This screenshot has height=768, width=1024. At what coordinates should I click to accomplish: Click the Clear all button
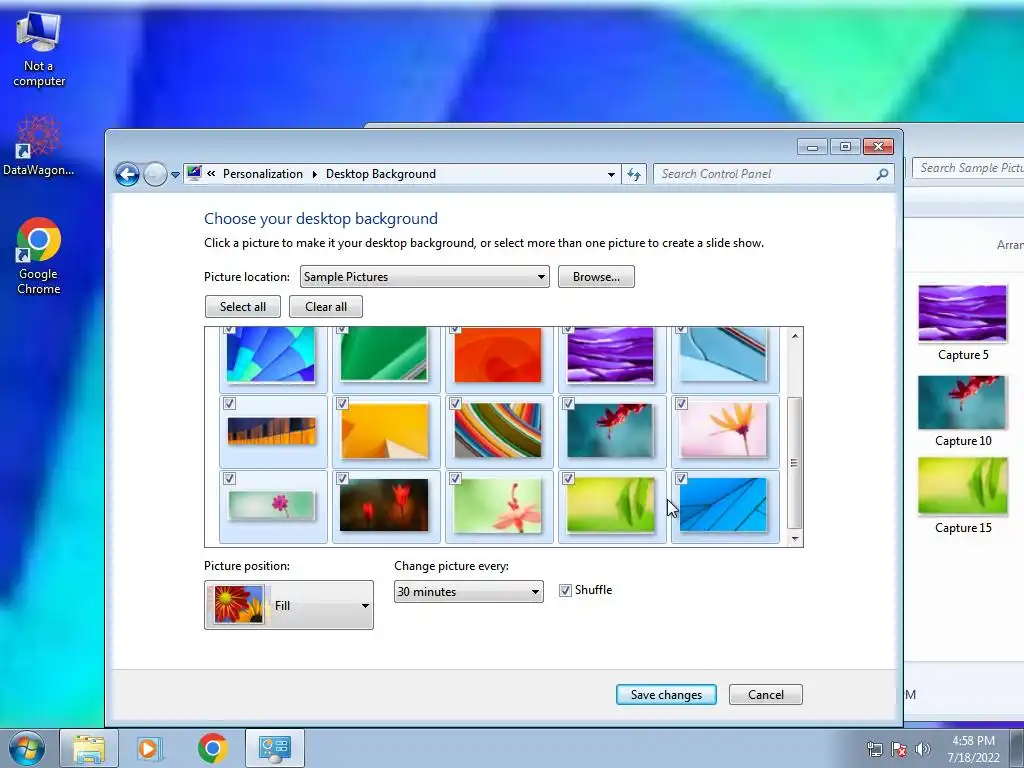coord(326,307)
